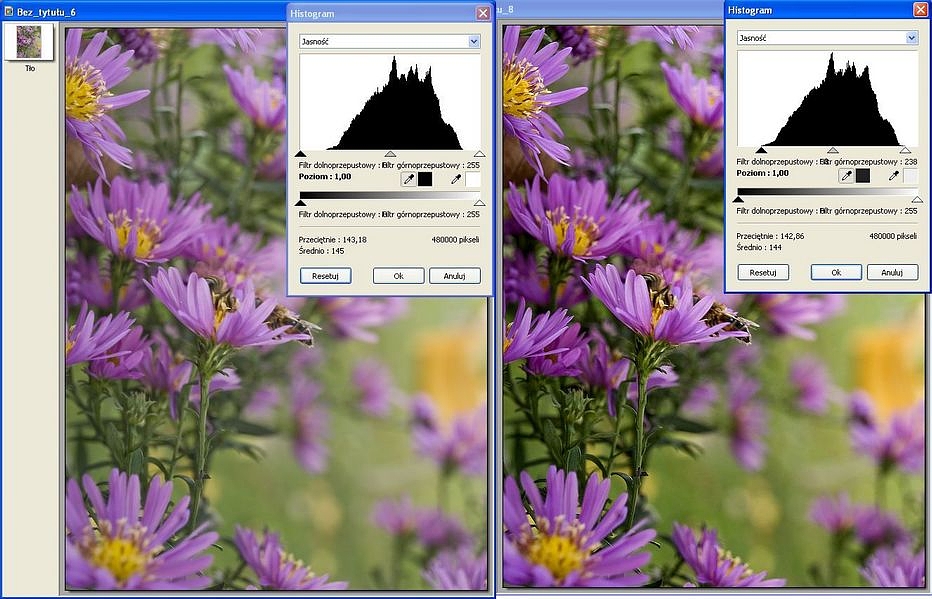Screen dimensions: 932x599
Task: Click white output slider handle in Bez_tytułu_6 histogram
Action: coord(480,202)
